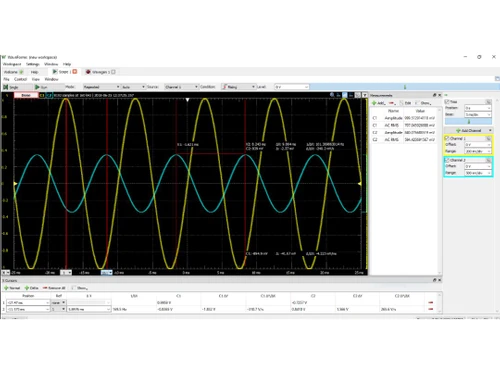Open cursor 1 Position dropdown
This screenshot has height=375, width=500.
point(28,303)
